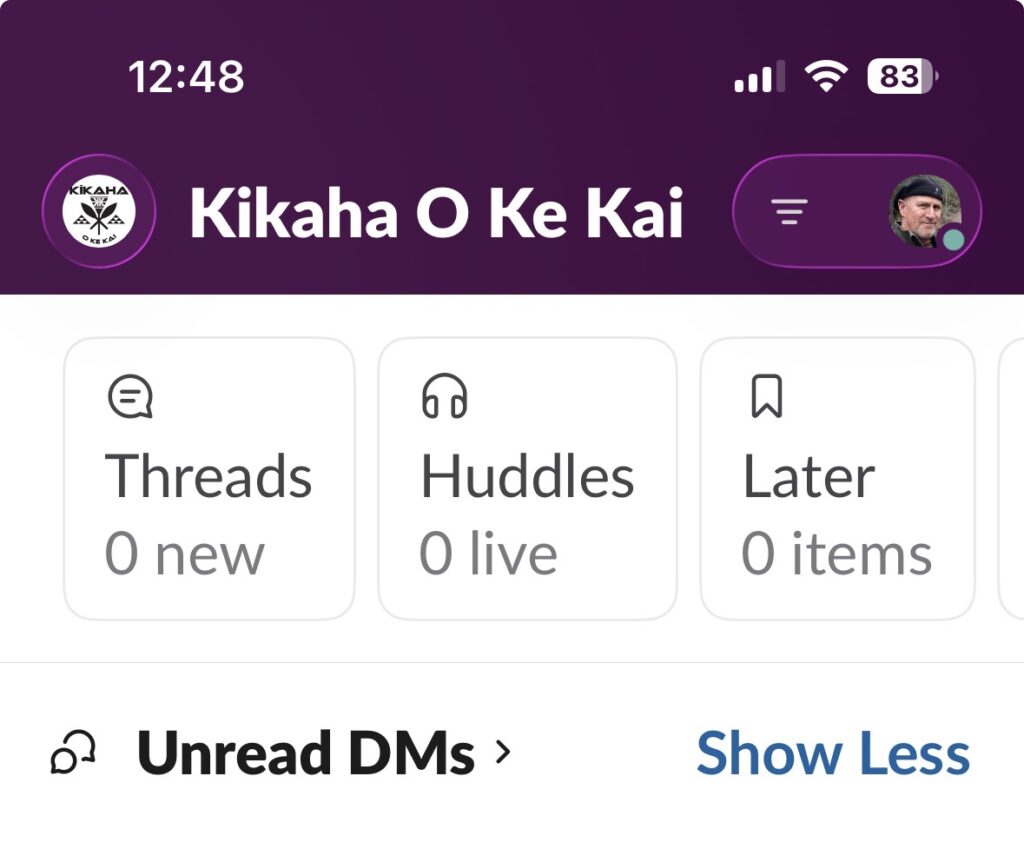The image size is (1024, 849).
Task: Tap the '0 live' huddles count
Action: [x=488, y=554]
